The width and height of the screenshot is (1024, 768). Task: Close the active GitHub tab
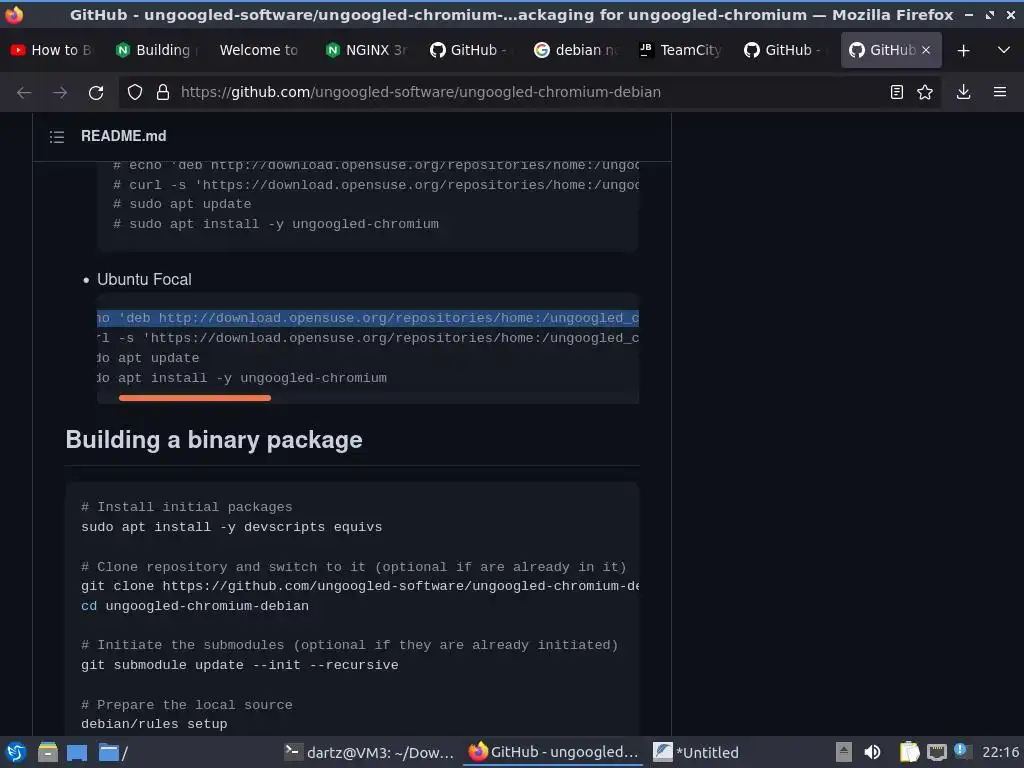[925, 50]
